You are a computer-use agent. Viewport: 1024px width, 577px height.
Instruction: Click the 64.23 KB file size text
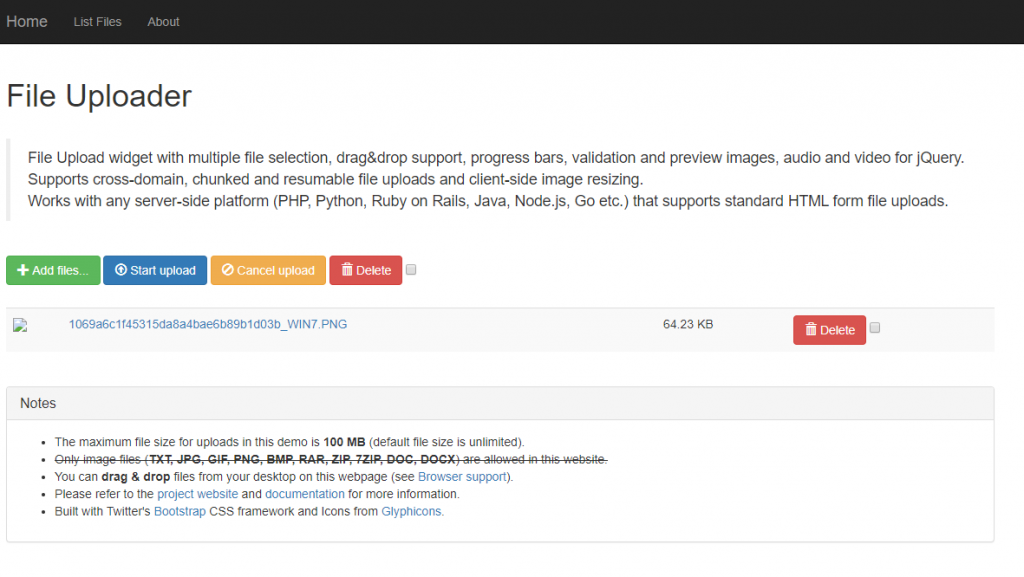click(x=687, y=324)
